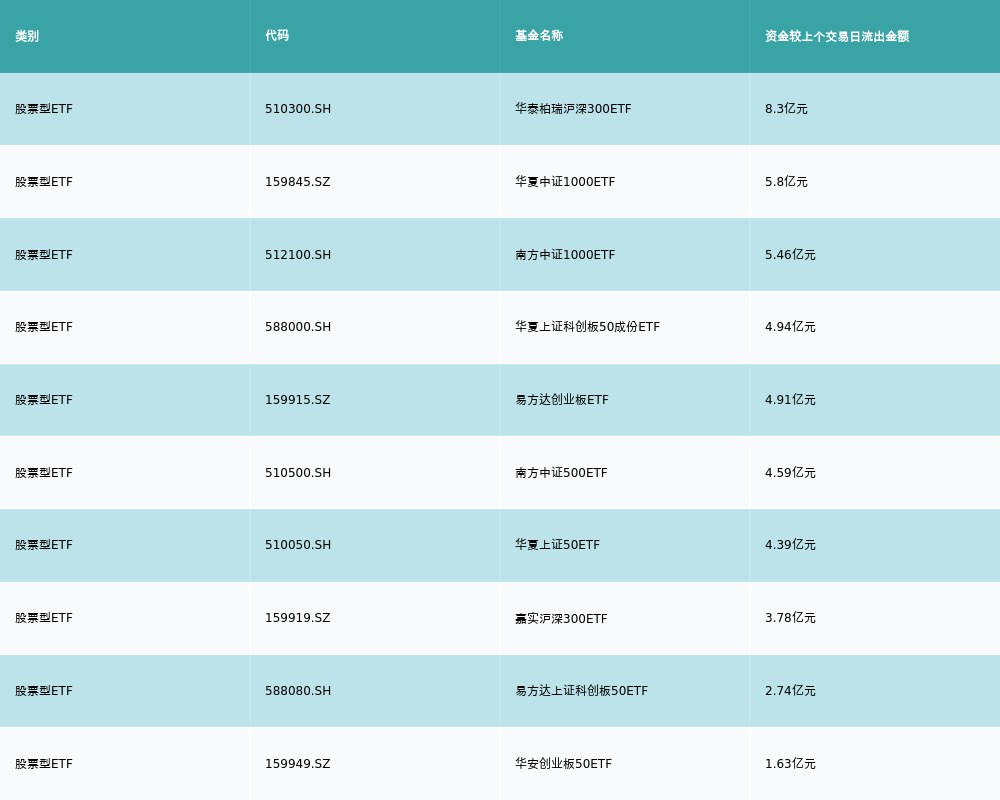
Task: Click the 华安创业板50ETF fund name
Action: pos(563,764)
